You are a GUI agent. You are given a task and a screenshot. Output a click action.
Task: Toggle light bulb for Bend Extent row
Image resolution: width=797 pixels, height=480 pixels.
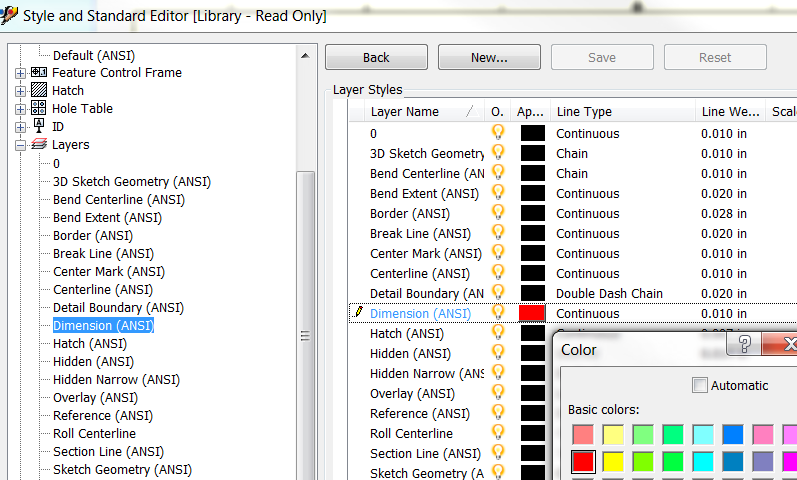[x=498, y=192]
